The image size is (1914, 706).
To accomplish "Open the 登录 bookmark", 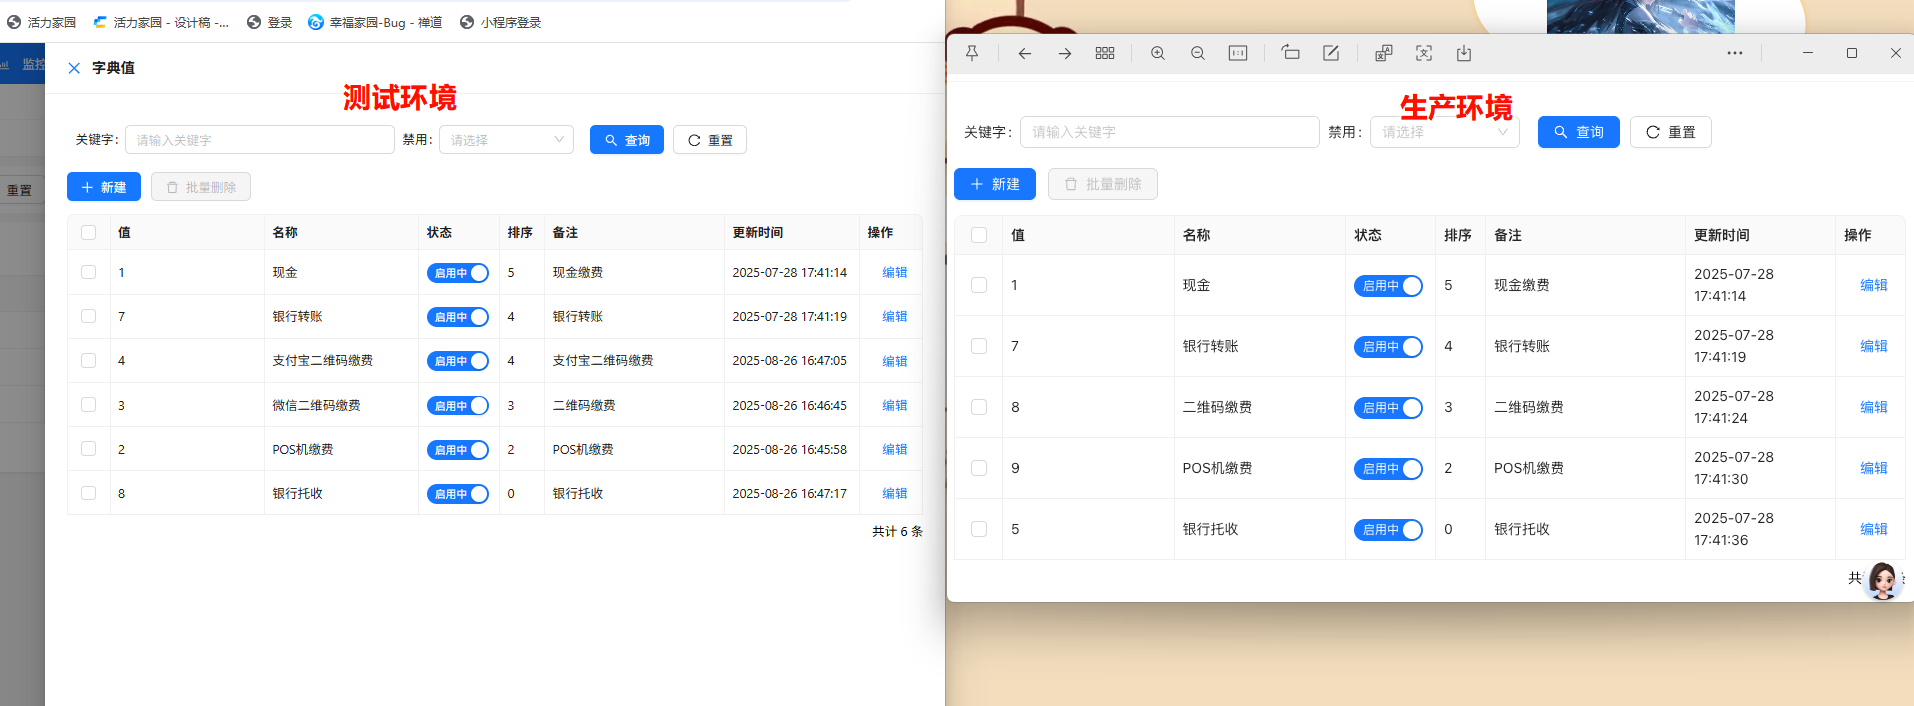I will [270, 22].
